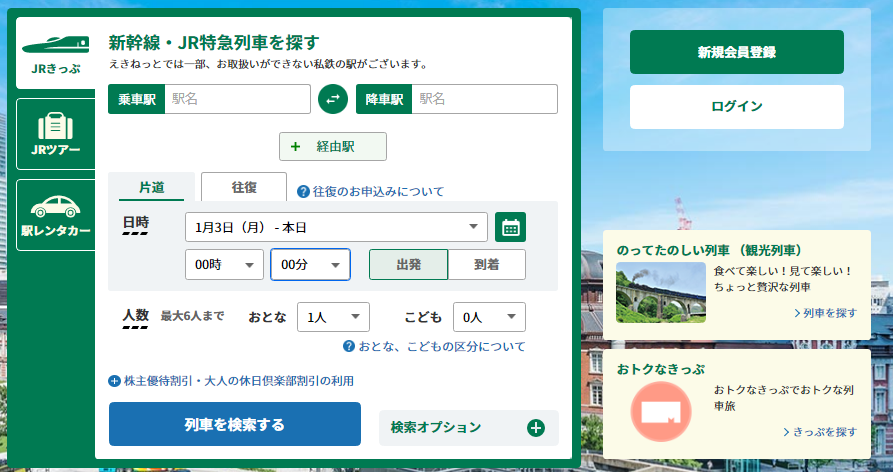Open the JRきっぷ shinkansen tab

[x=56, y=54]
